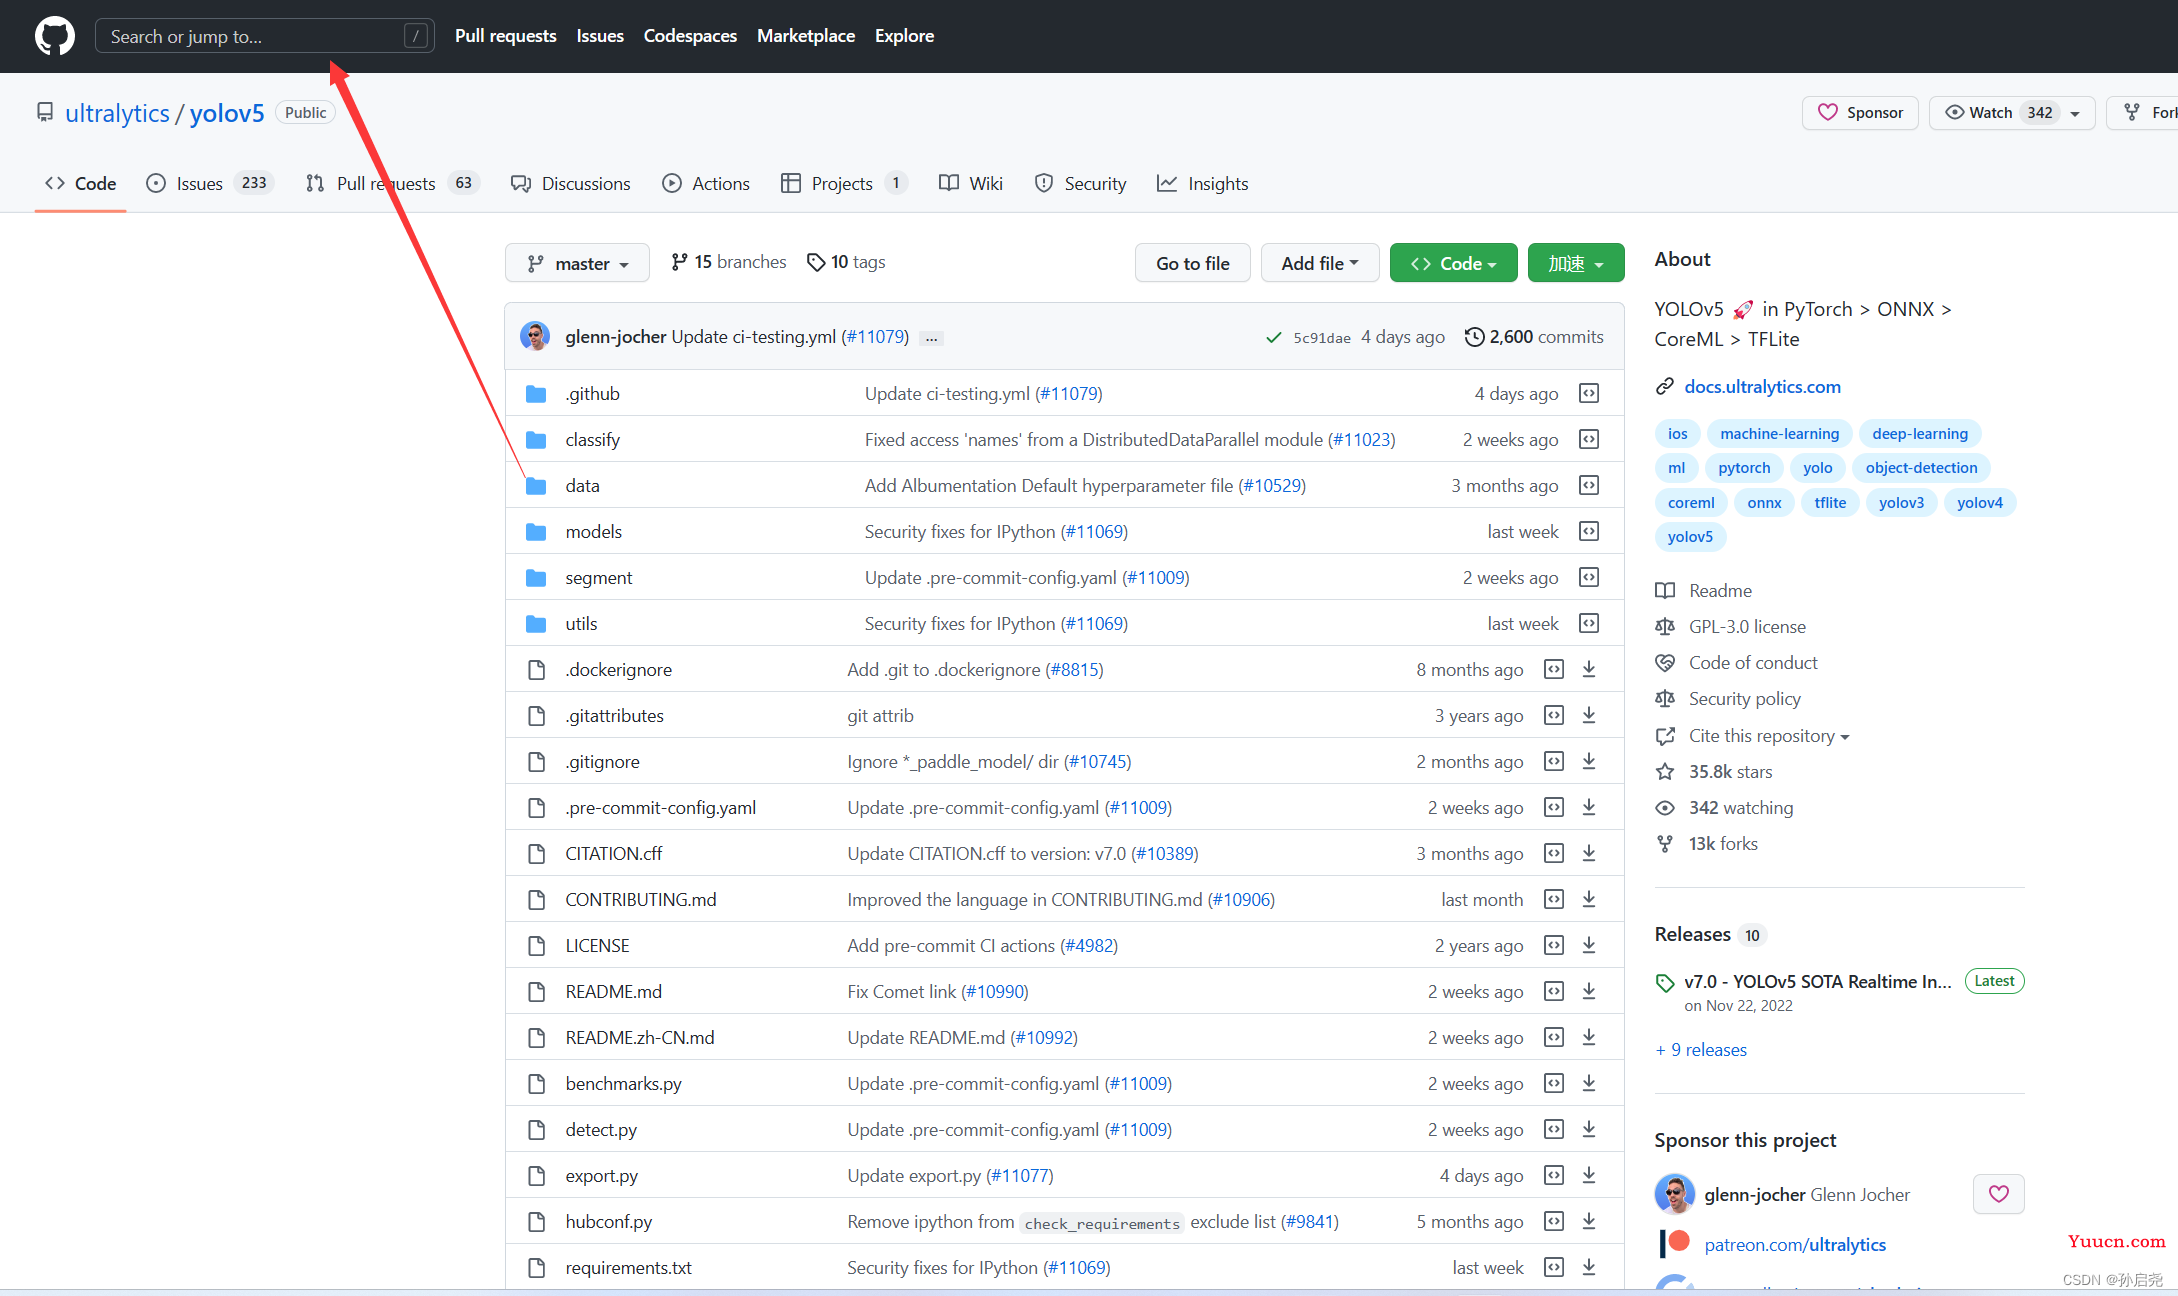
Task: Open embedded code view for classify row
Action: pyautogui.click(x=1589, y=440)
